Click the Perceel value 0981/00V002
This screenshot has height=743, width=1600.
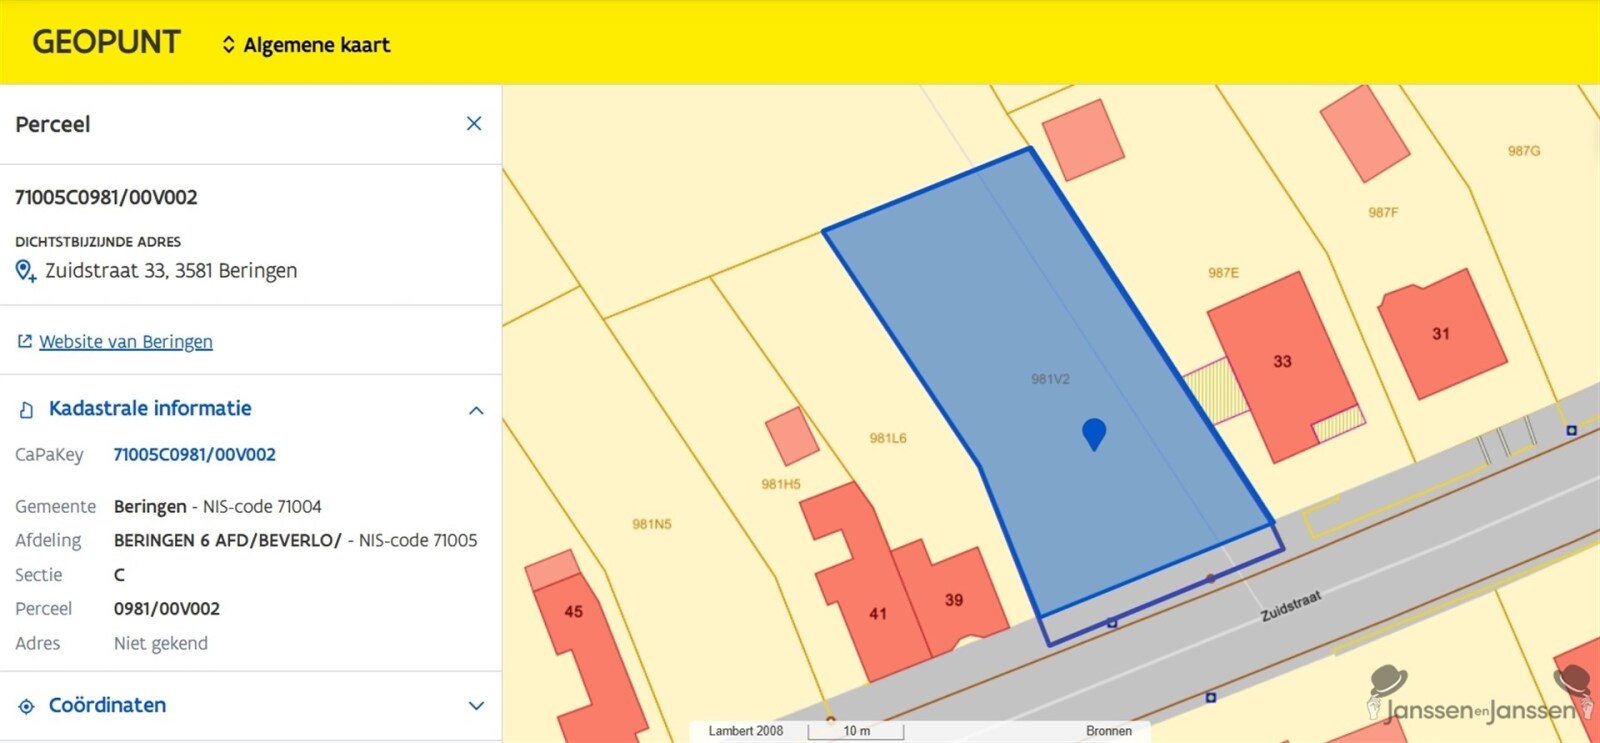(x=167, y=609)
